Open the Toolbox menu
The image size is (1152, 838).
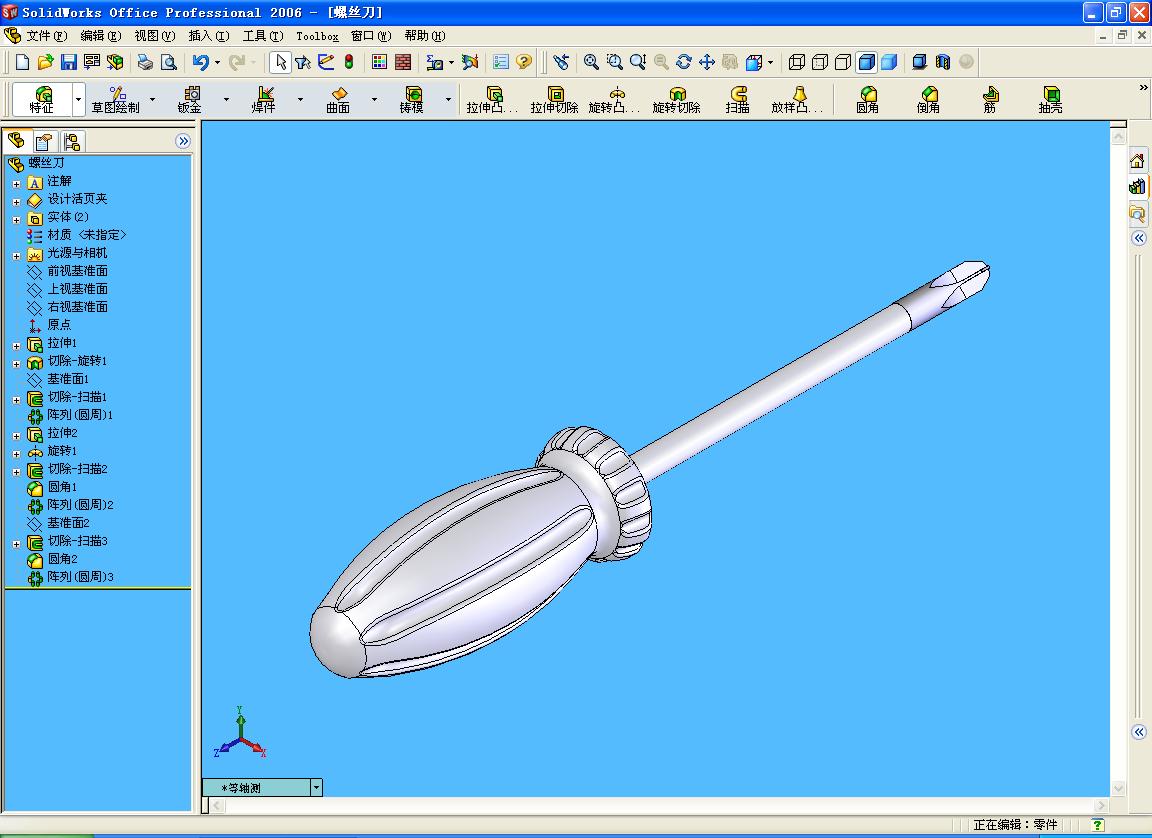(317, 36)
